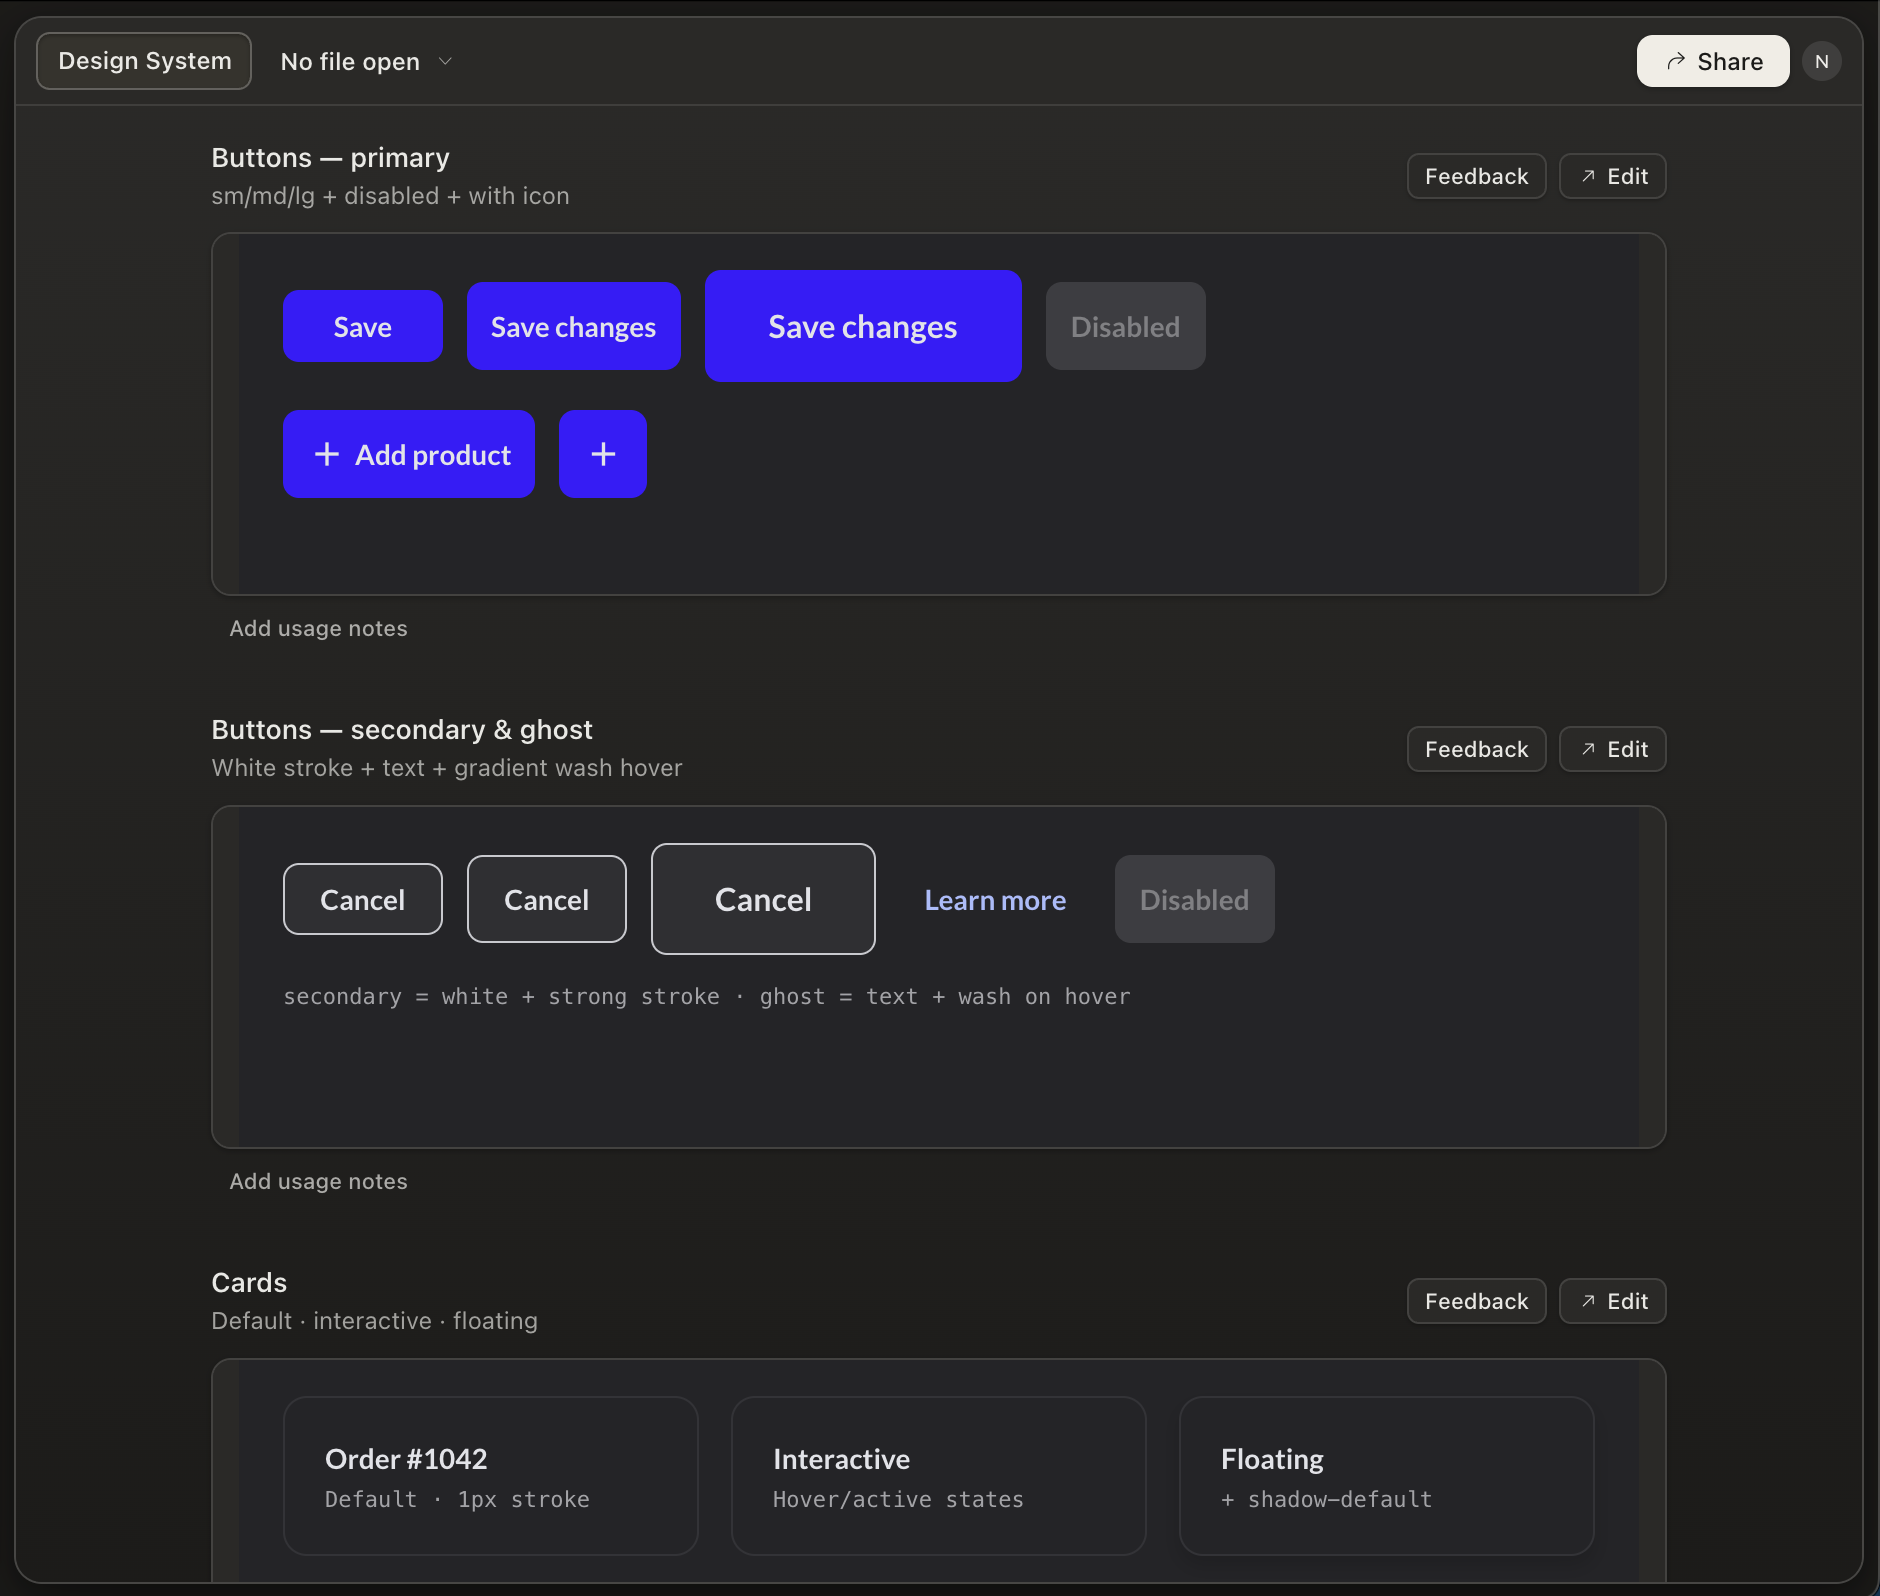Screen dimensions: 1880x1596
Task: Click the large Save changes button
Action: pyautogui.click(x=863, y=327)
